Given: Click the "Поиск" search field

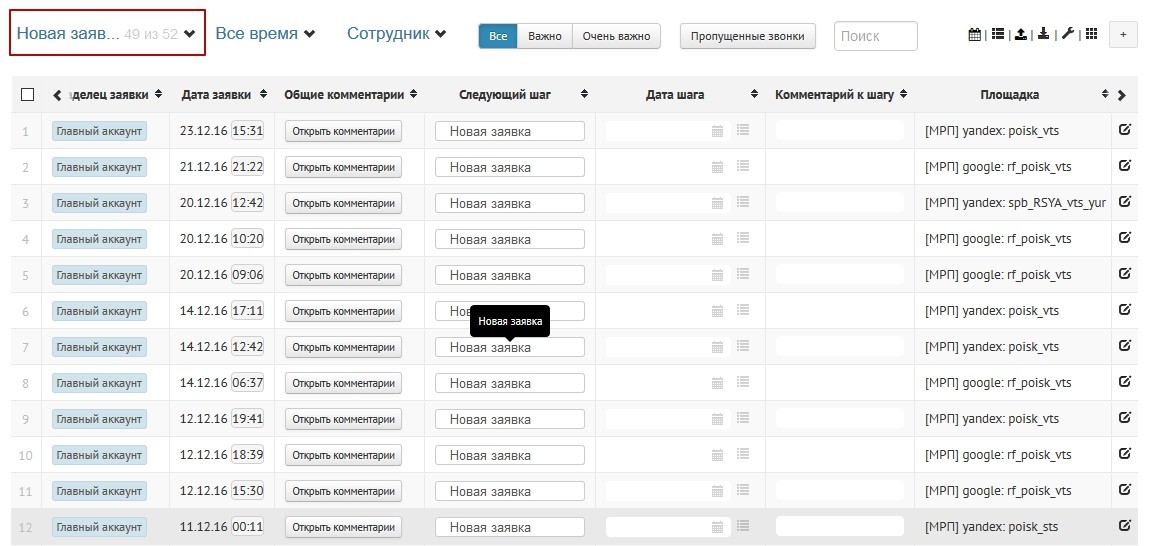Looking at the screenshot, I should [x=875, y=36].
